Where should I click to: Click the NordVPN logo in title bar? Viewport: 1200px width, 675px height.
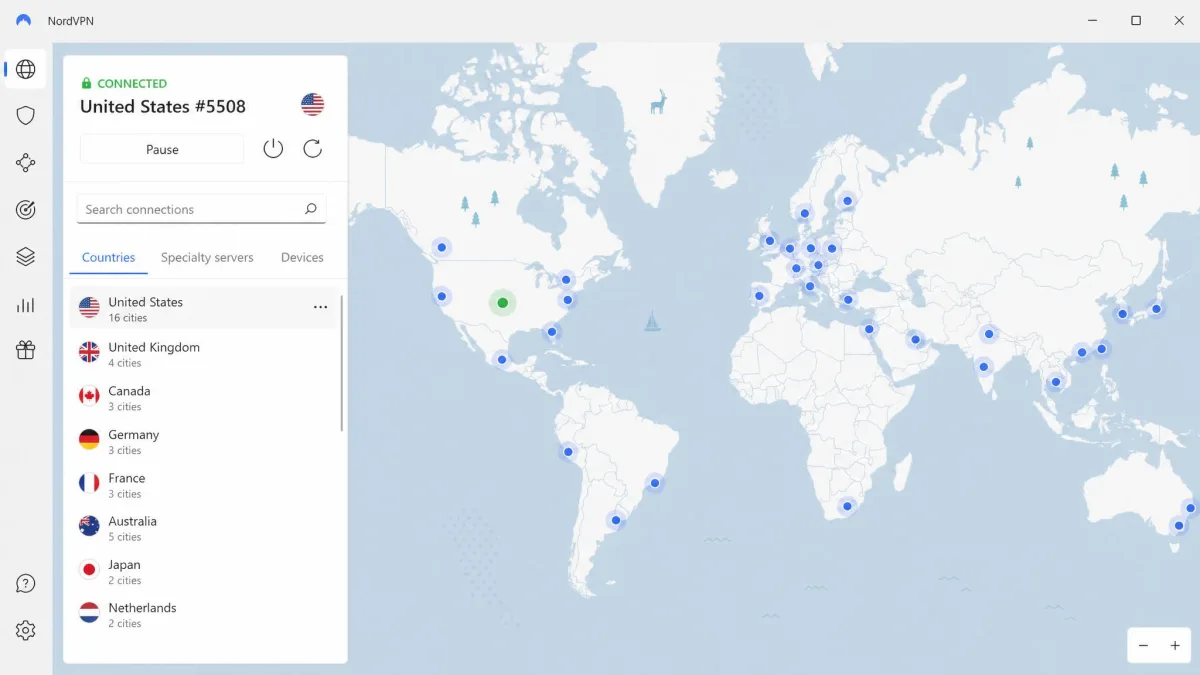tap(24, 20)
